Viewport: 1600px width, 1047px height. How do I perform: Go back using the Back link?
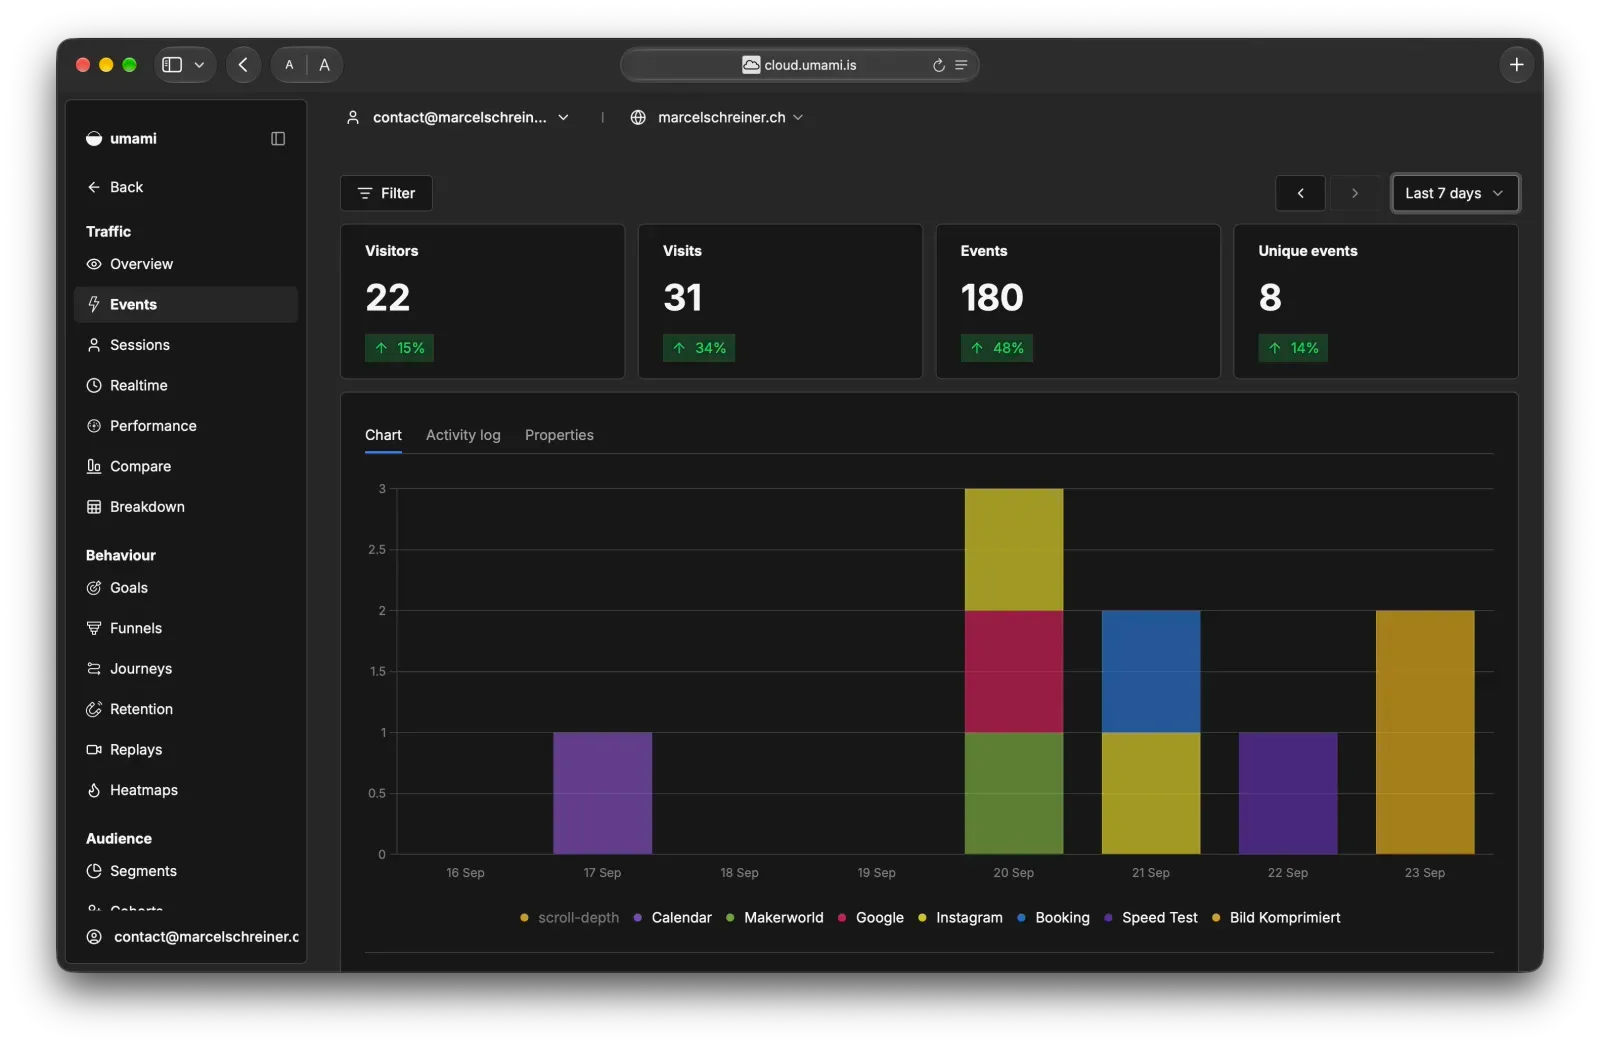pyautogui.click(x=115, y=187)
